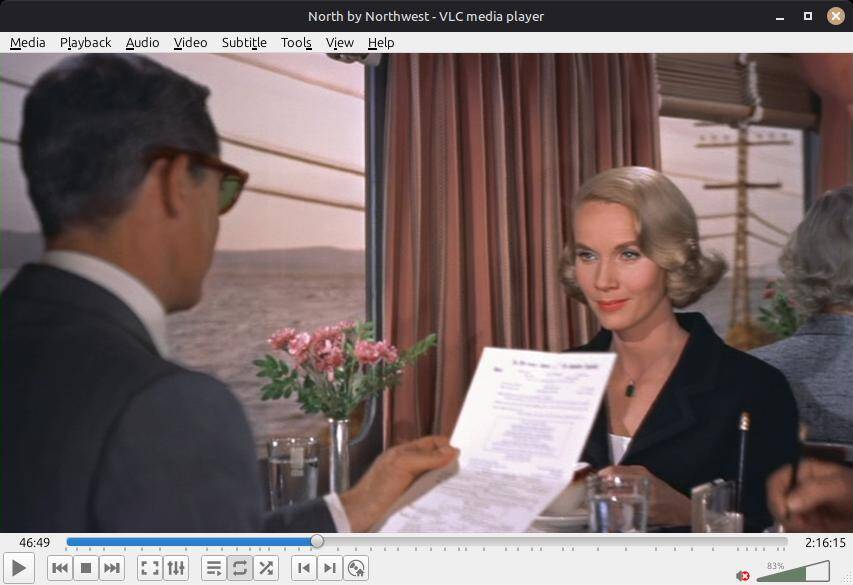Skip to next media in playlist
Image resolution: width=853 pixels, height=585 pixels.
112,568
